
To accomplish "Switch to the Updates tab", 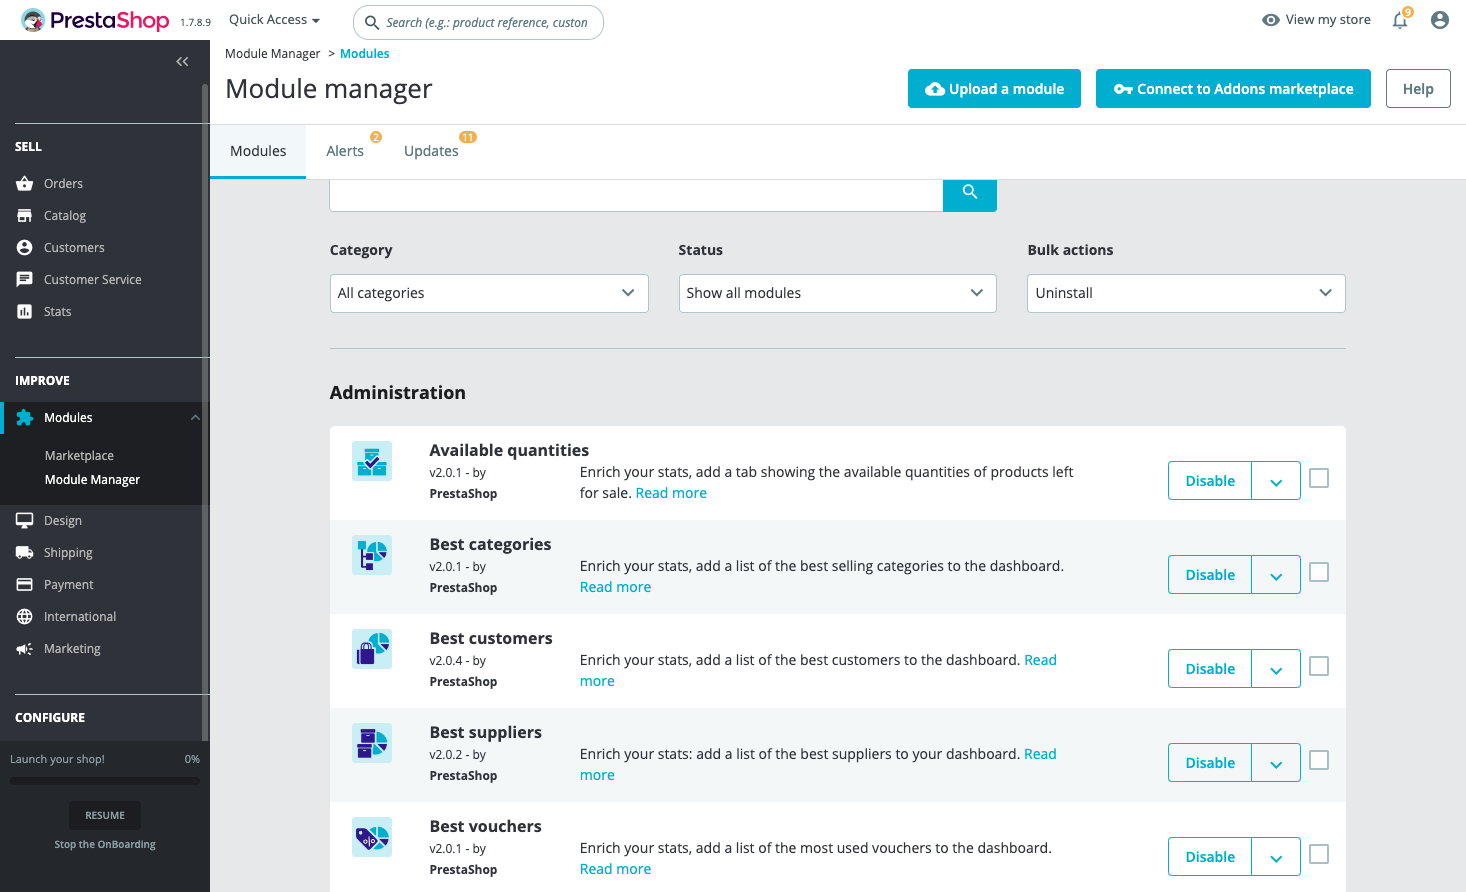I will tap(432, 151).
